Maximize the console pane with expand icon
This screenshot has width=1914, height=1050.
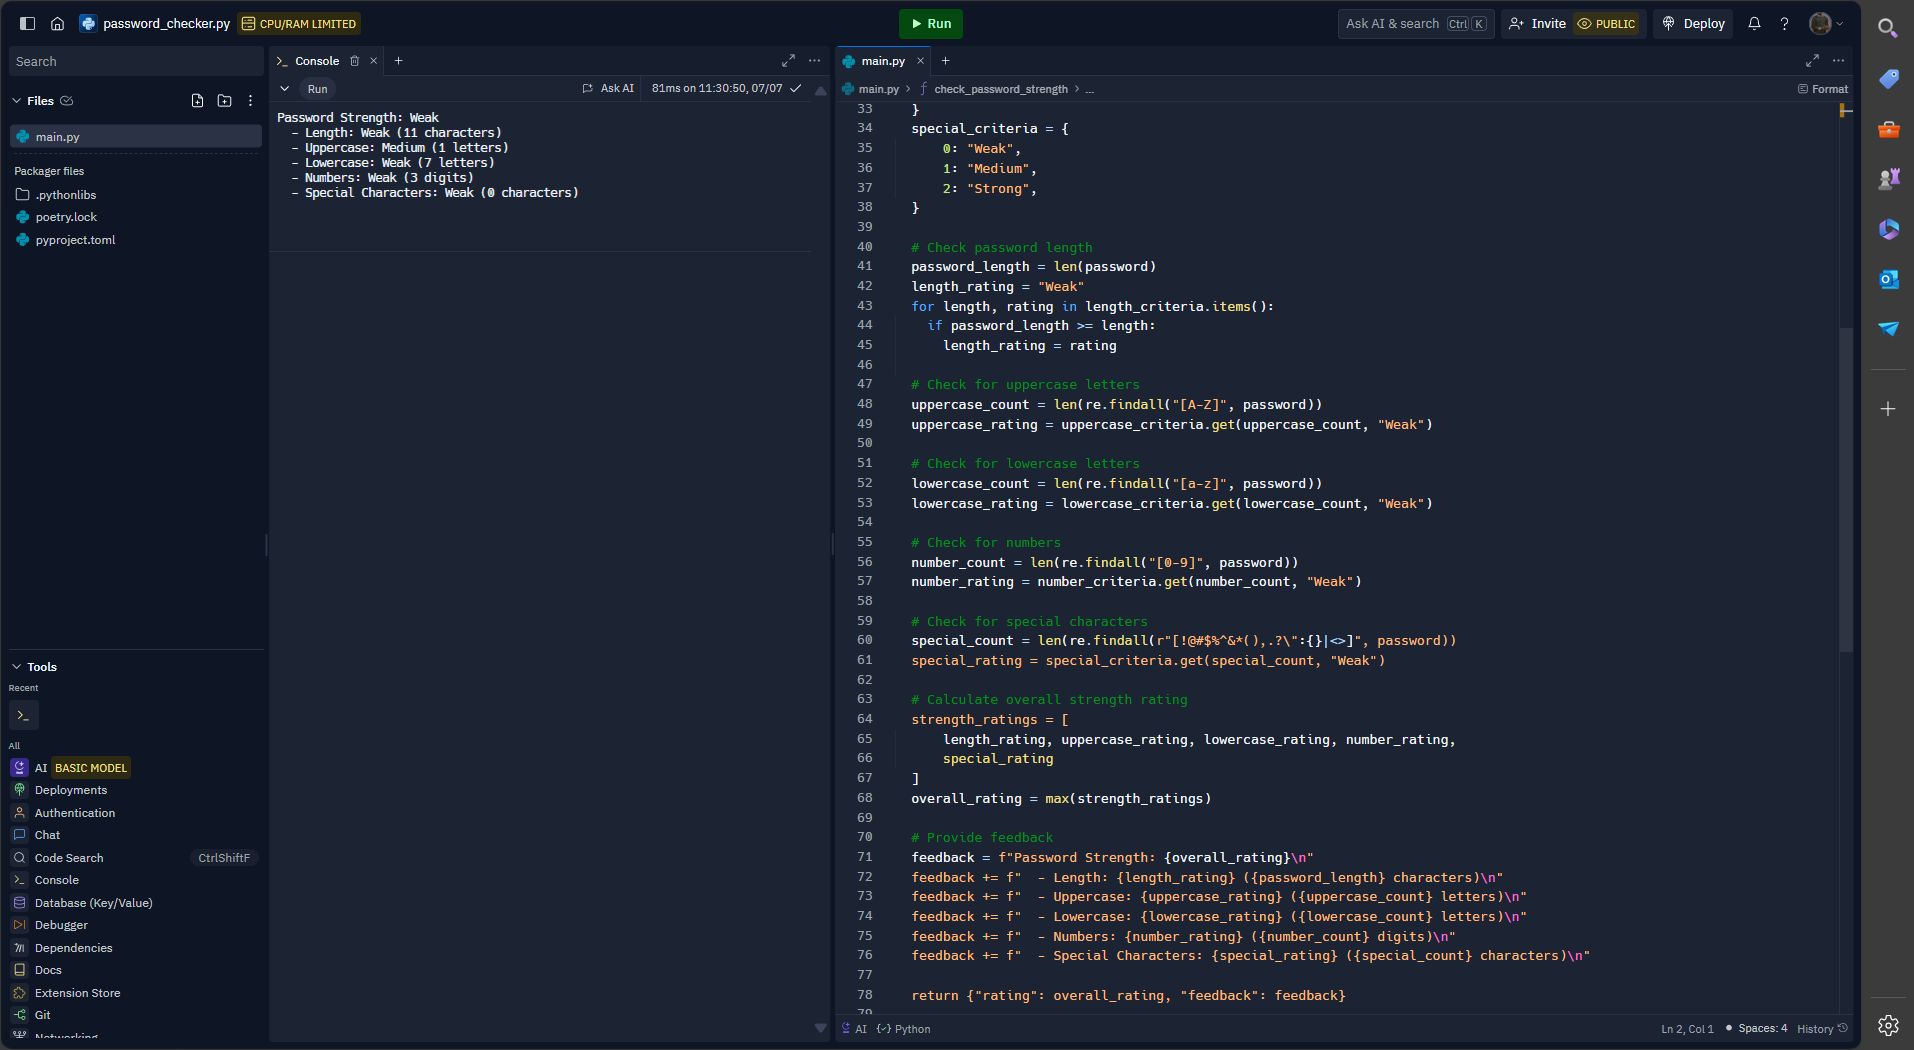(788, 61)
